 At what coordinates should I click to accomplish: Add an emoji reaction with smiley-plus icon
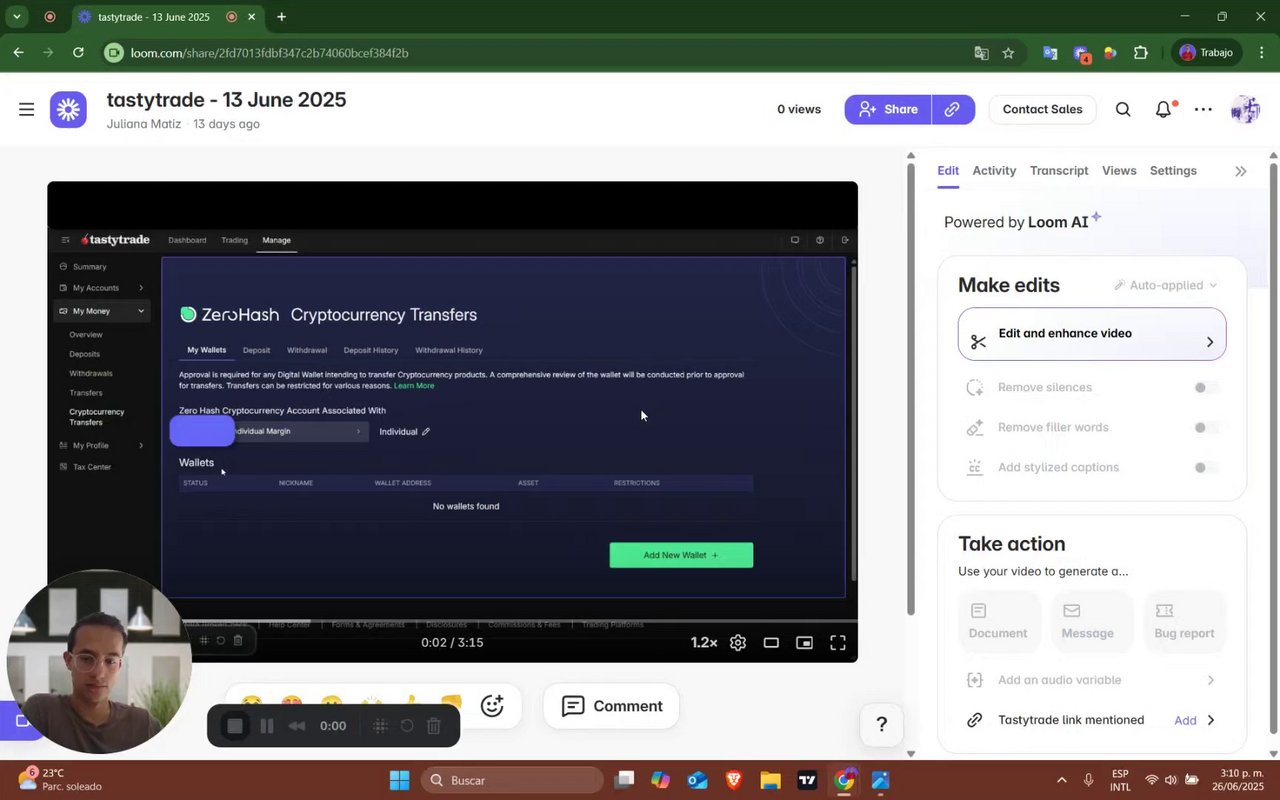(x=492, y=706)
